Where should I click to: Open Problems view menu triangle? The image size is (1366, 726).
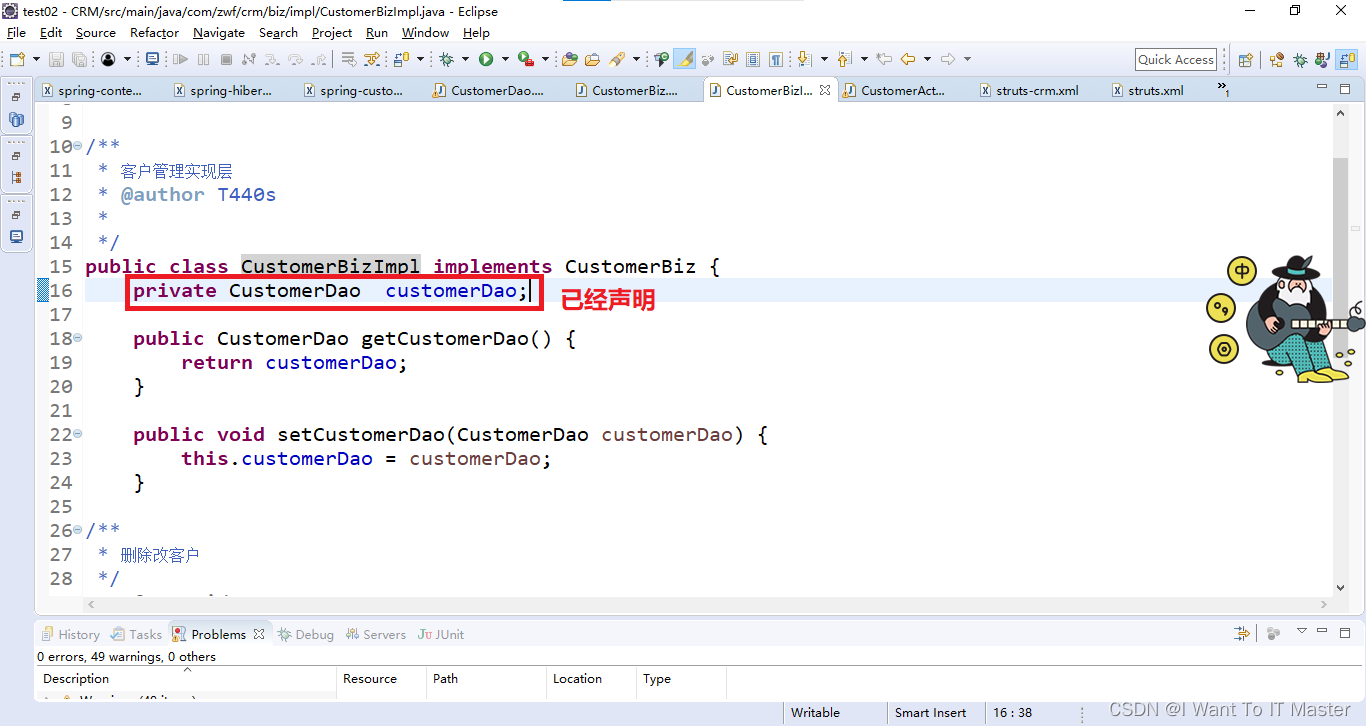[x=1301, y=633]
